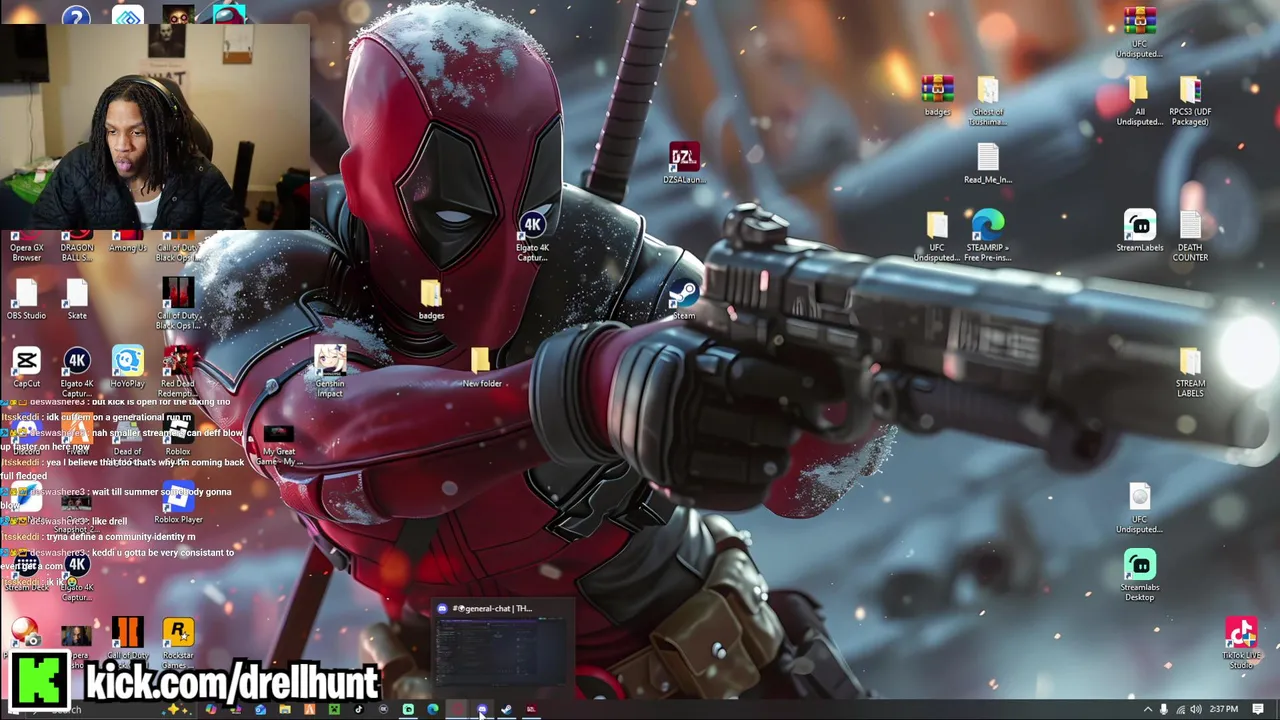This screenshot has width=1280, height=720.
Task: Open STREAM LABELS folder
Action: pyautogui.click(x=1190, y=372)
